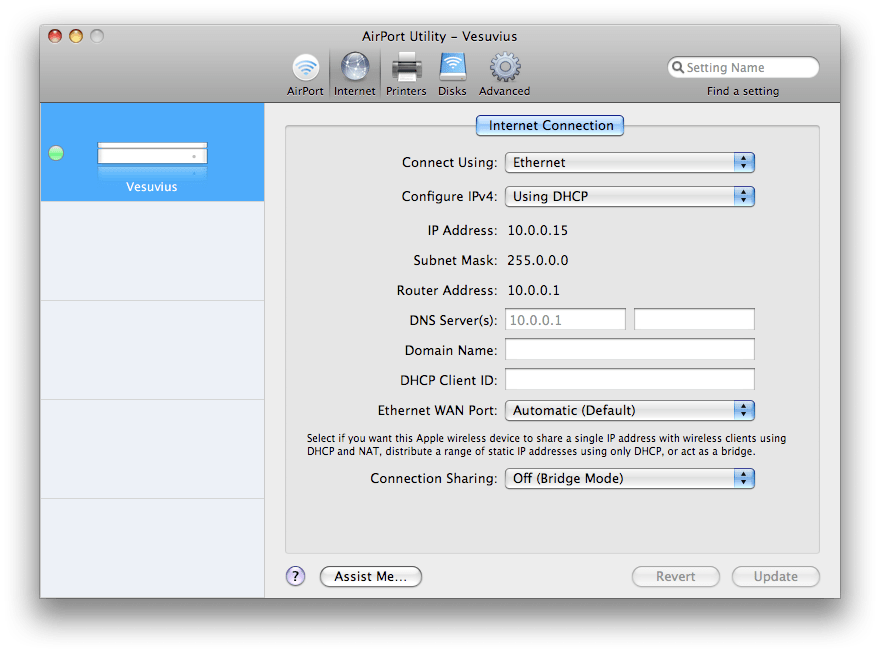880x653 pixels.
Task: Open the Connect Using Ethernet dropdown
Action: tap(630, 163)
